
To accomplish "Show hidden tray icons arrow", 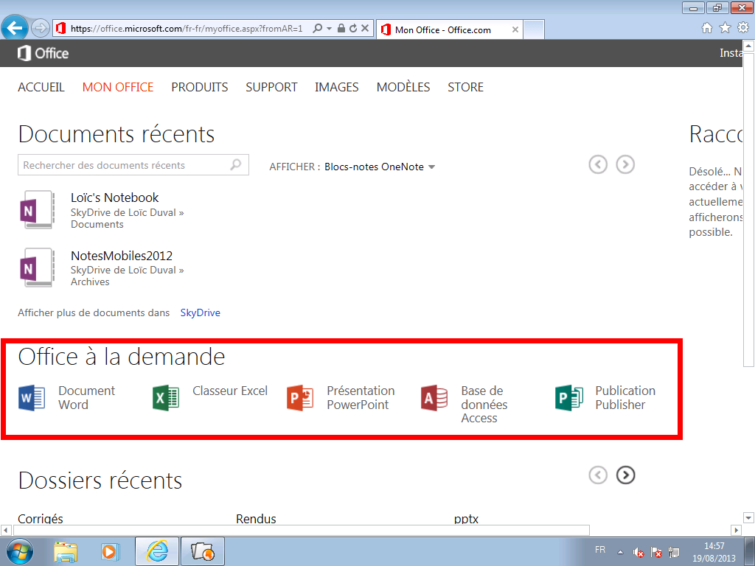I will (x=620, y=553).
